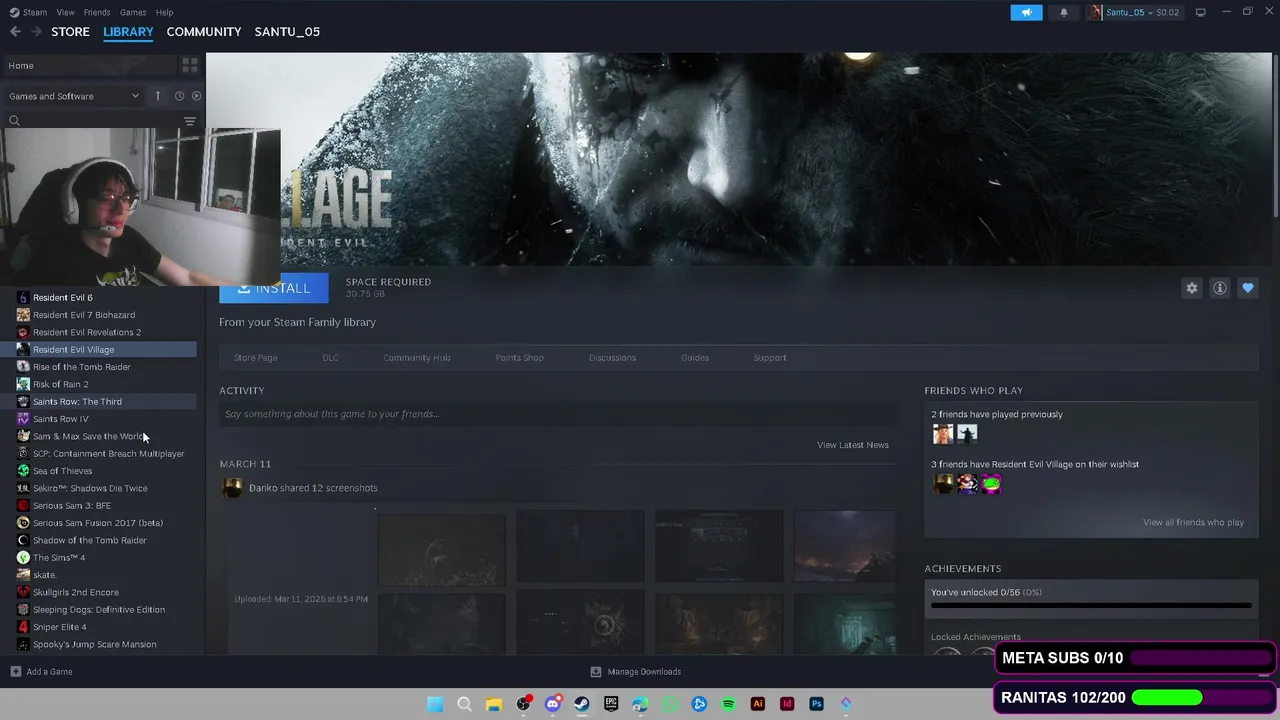Viewport: 1280px width, 720px height.
Task: Open the notifications bell
Action: pyautogui.click(x=1063, y=12)
